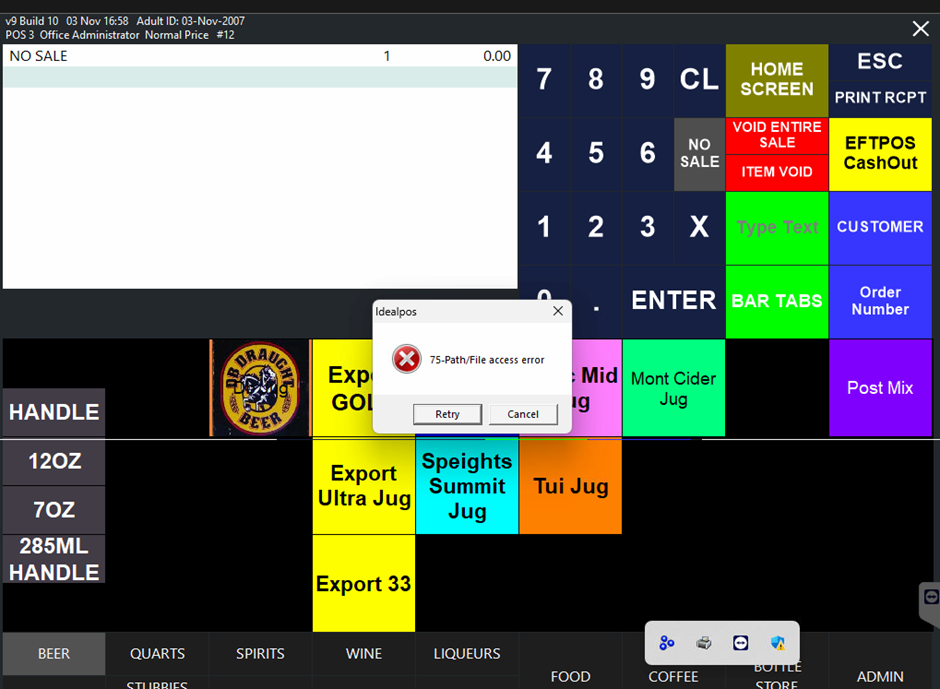Select the 12OZ size option
Screen dimensions: 940x689
coord(54,462)
